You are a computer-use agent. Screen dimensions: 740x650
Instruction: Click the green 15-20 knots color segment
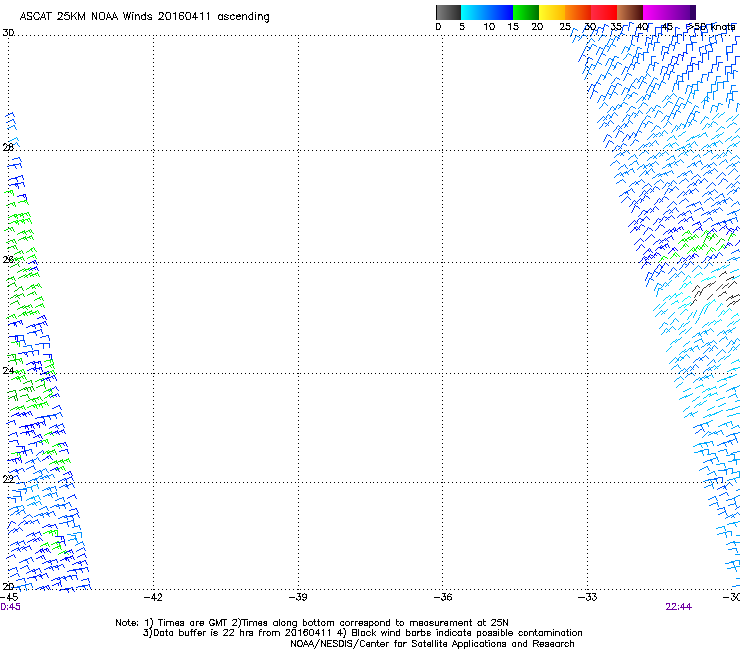526,12
